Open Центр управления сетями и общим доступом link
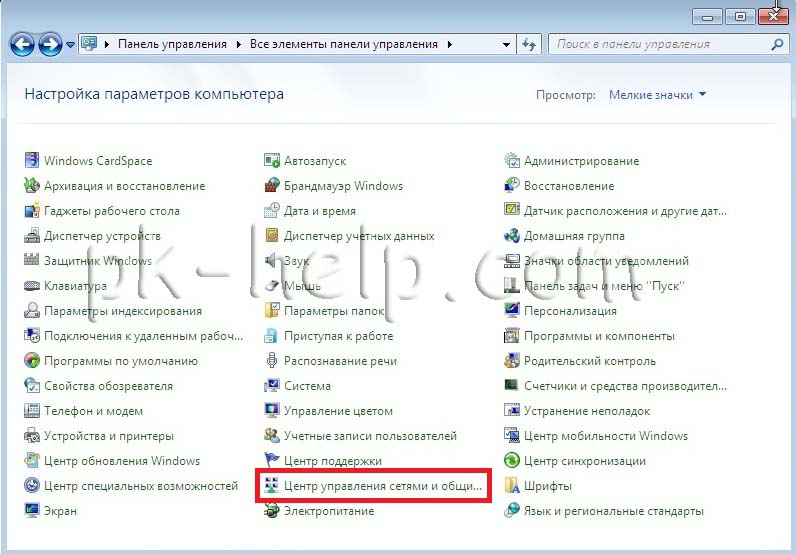Screen dimensions: 796x554 (x=382, y=485)
